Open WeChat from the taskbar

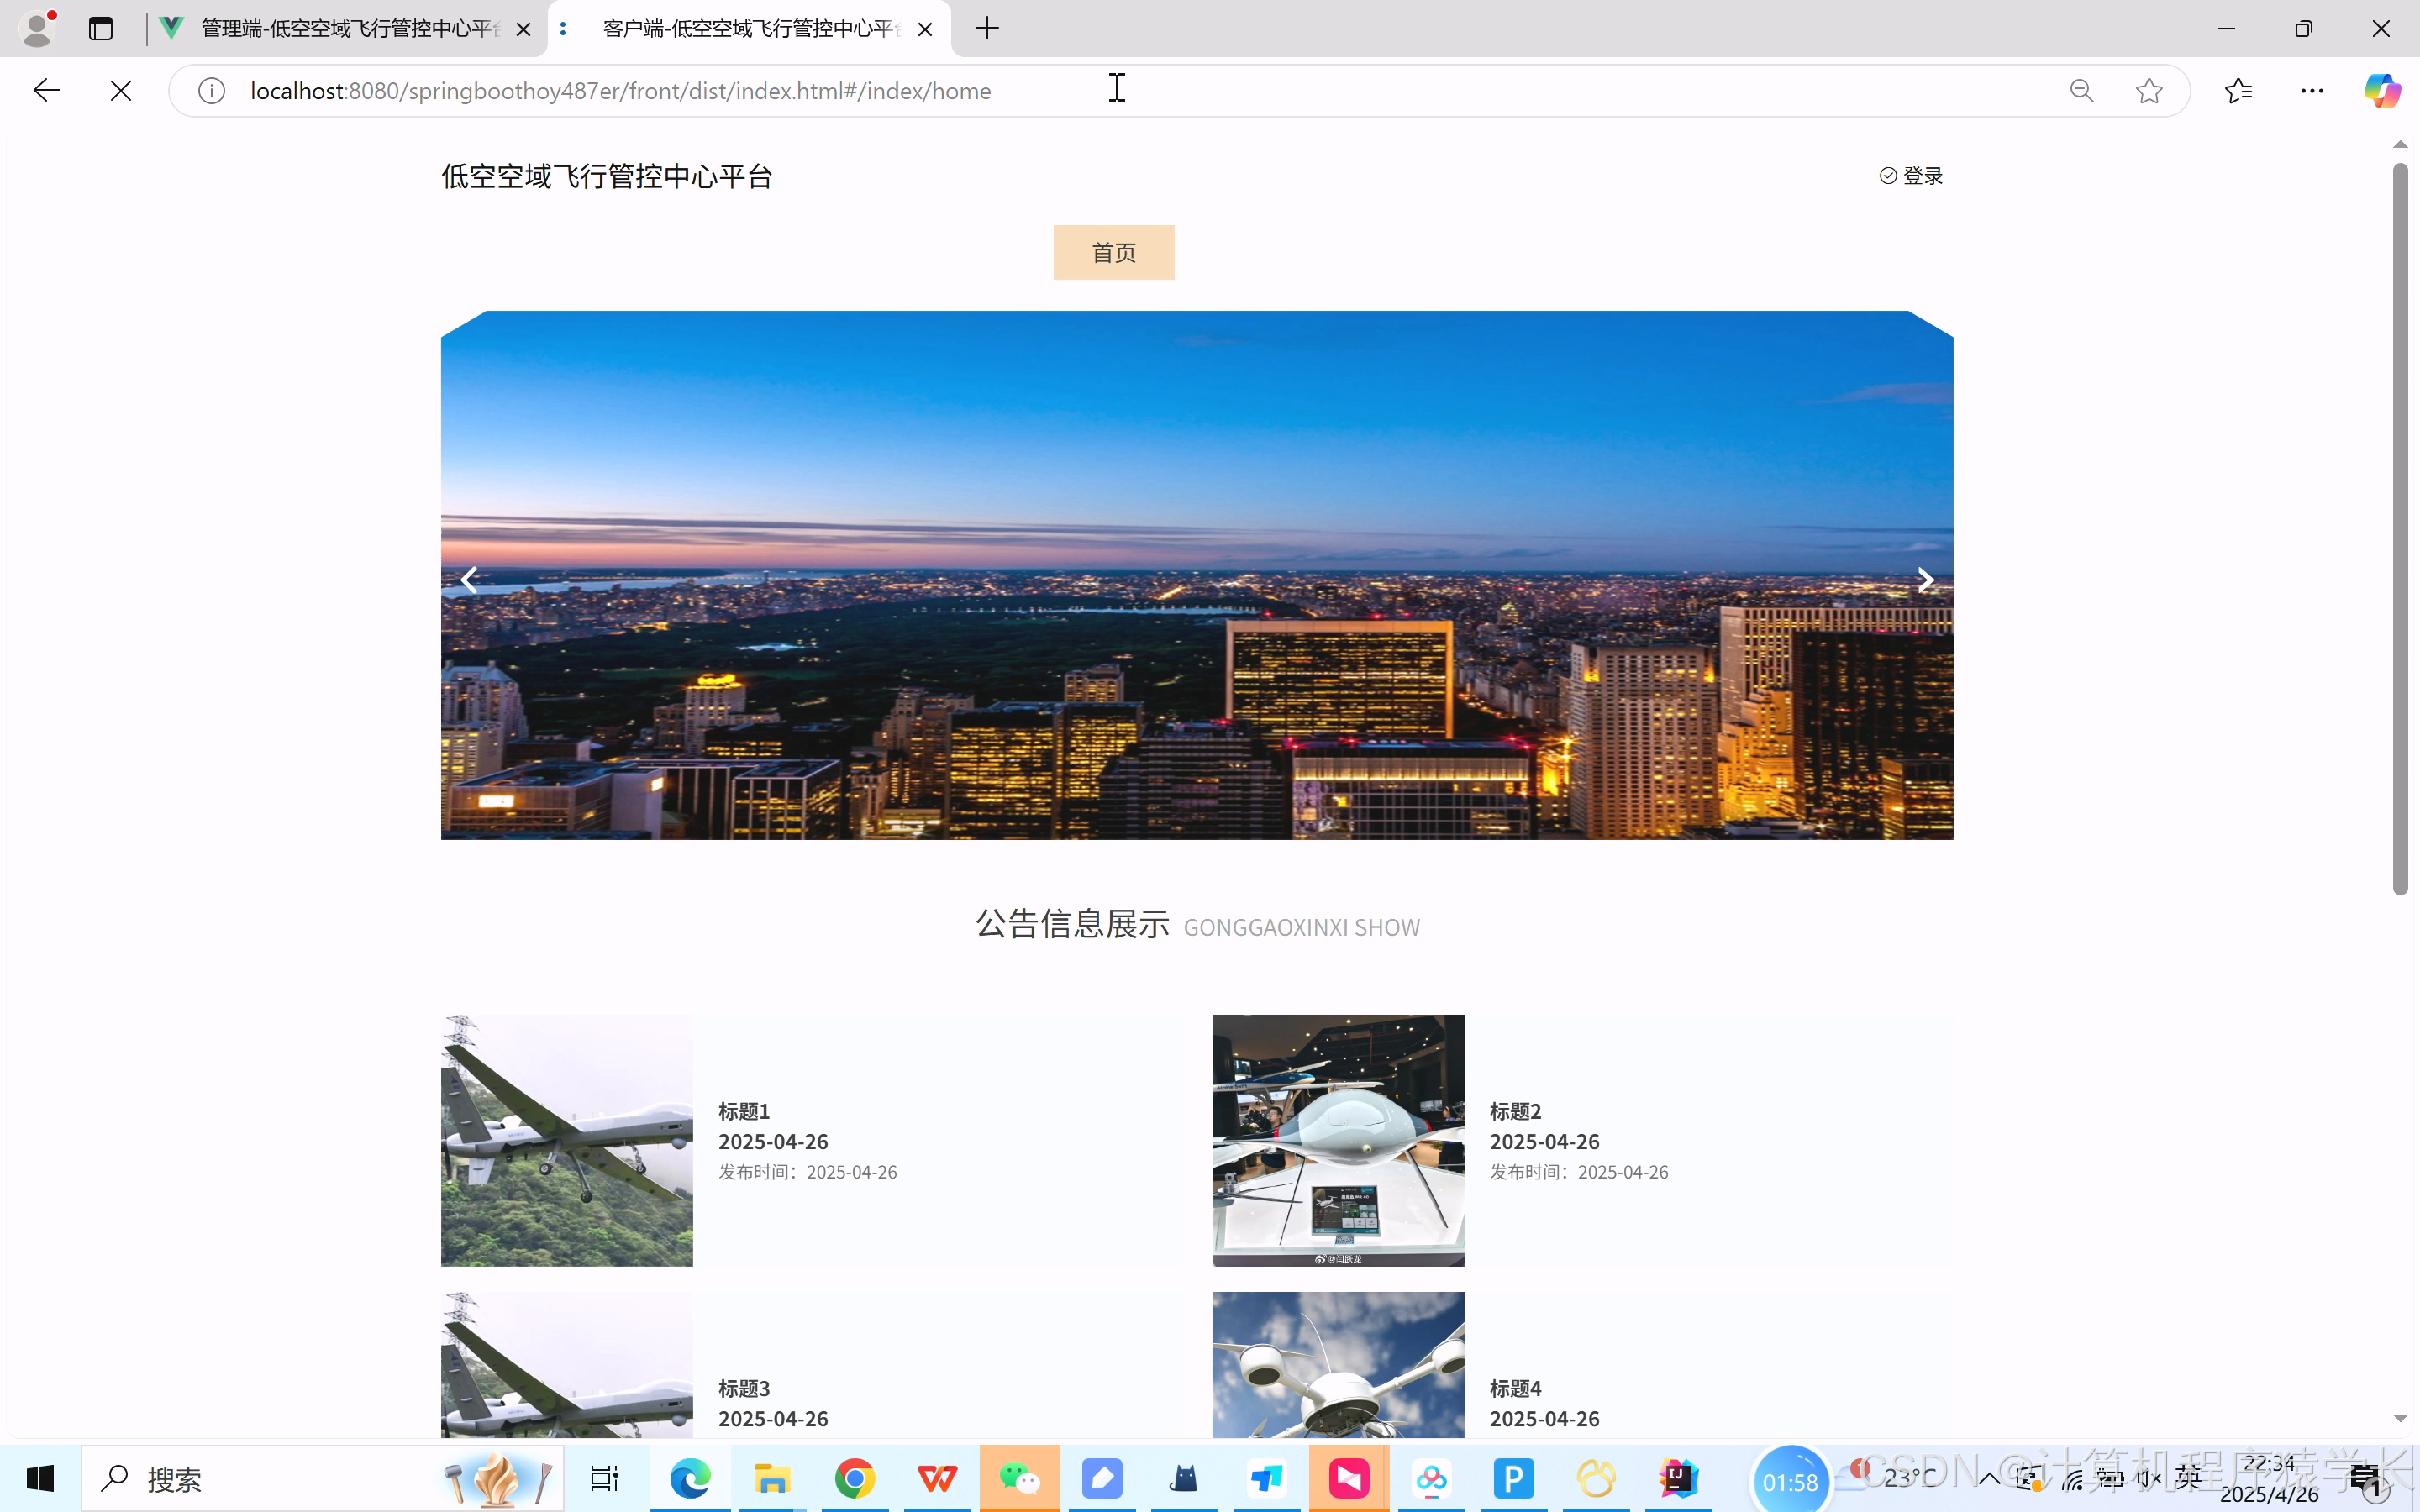click(1019, 1478)
